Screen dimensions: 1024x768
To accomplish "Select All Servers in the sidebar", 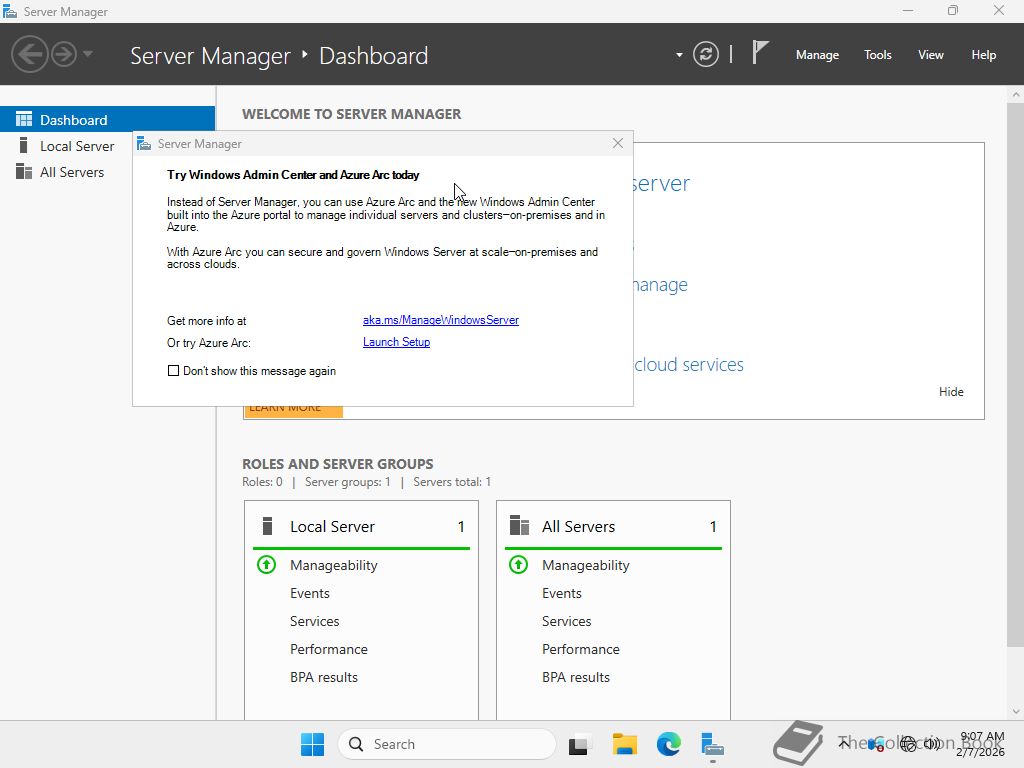I will coord(71,172).
